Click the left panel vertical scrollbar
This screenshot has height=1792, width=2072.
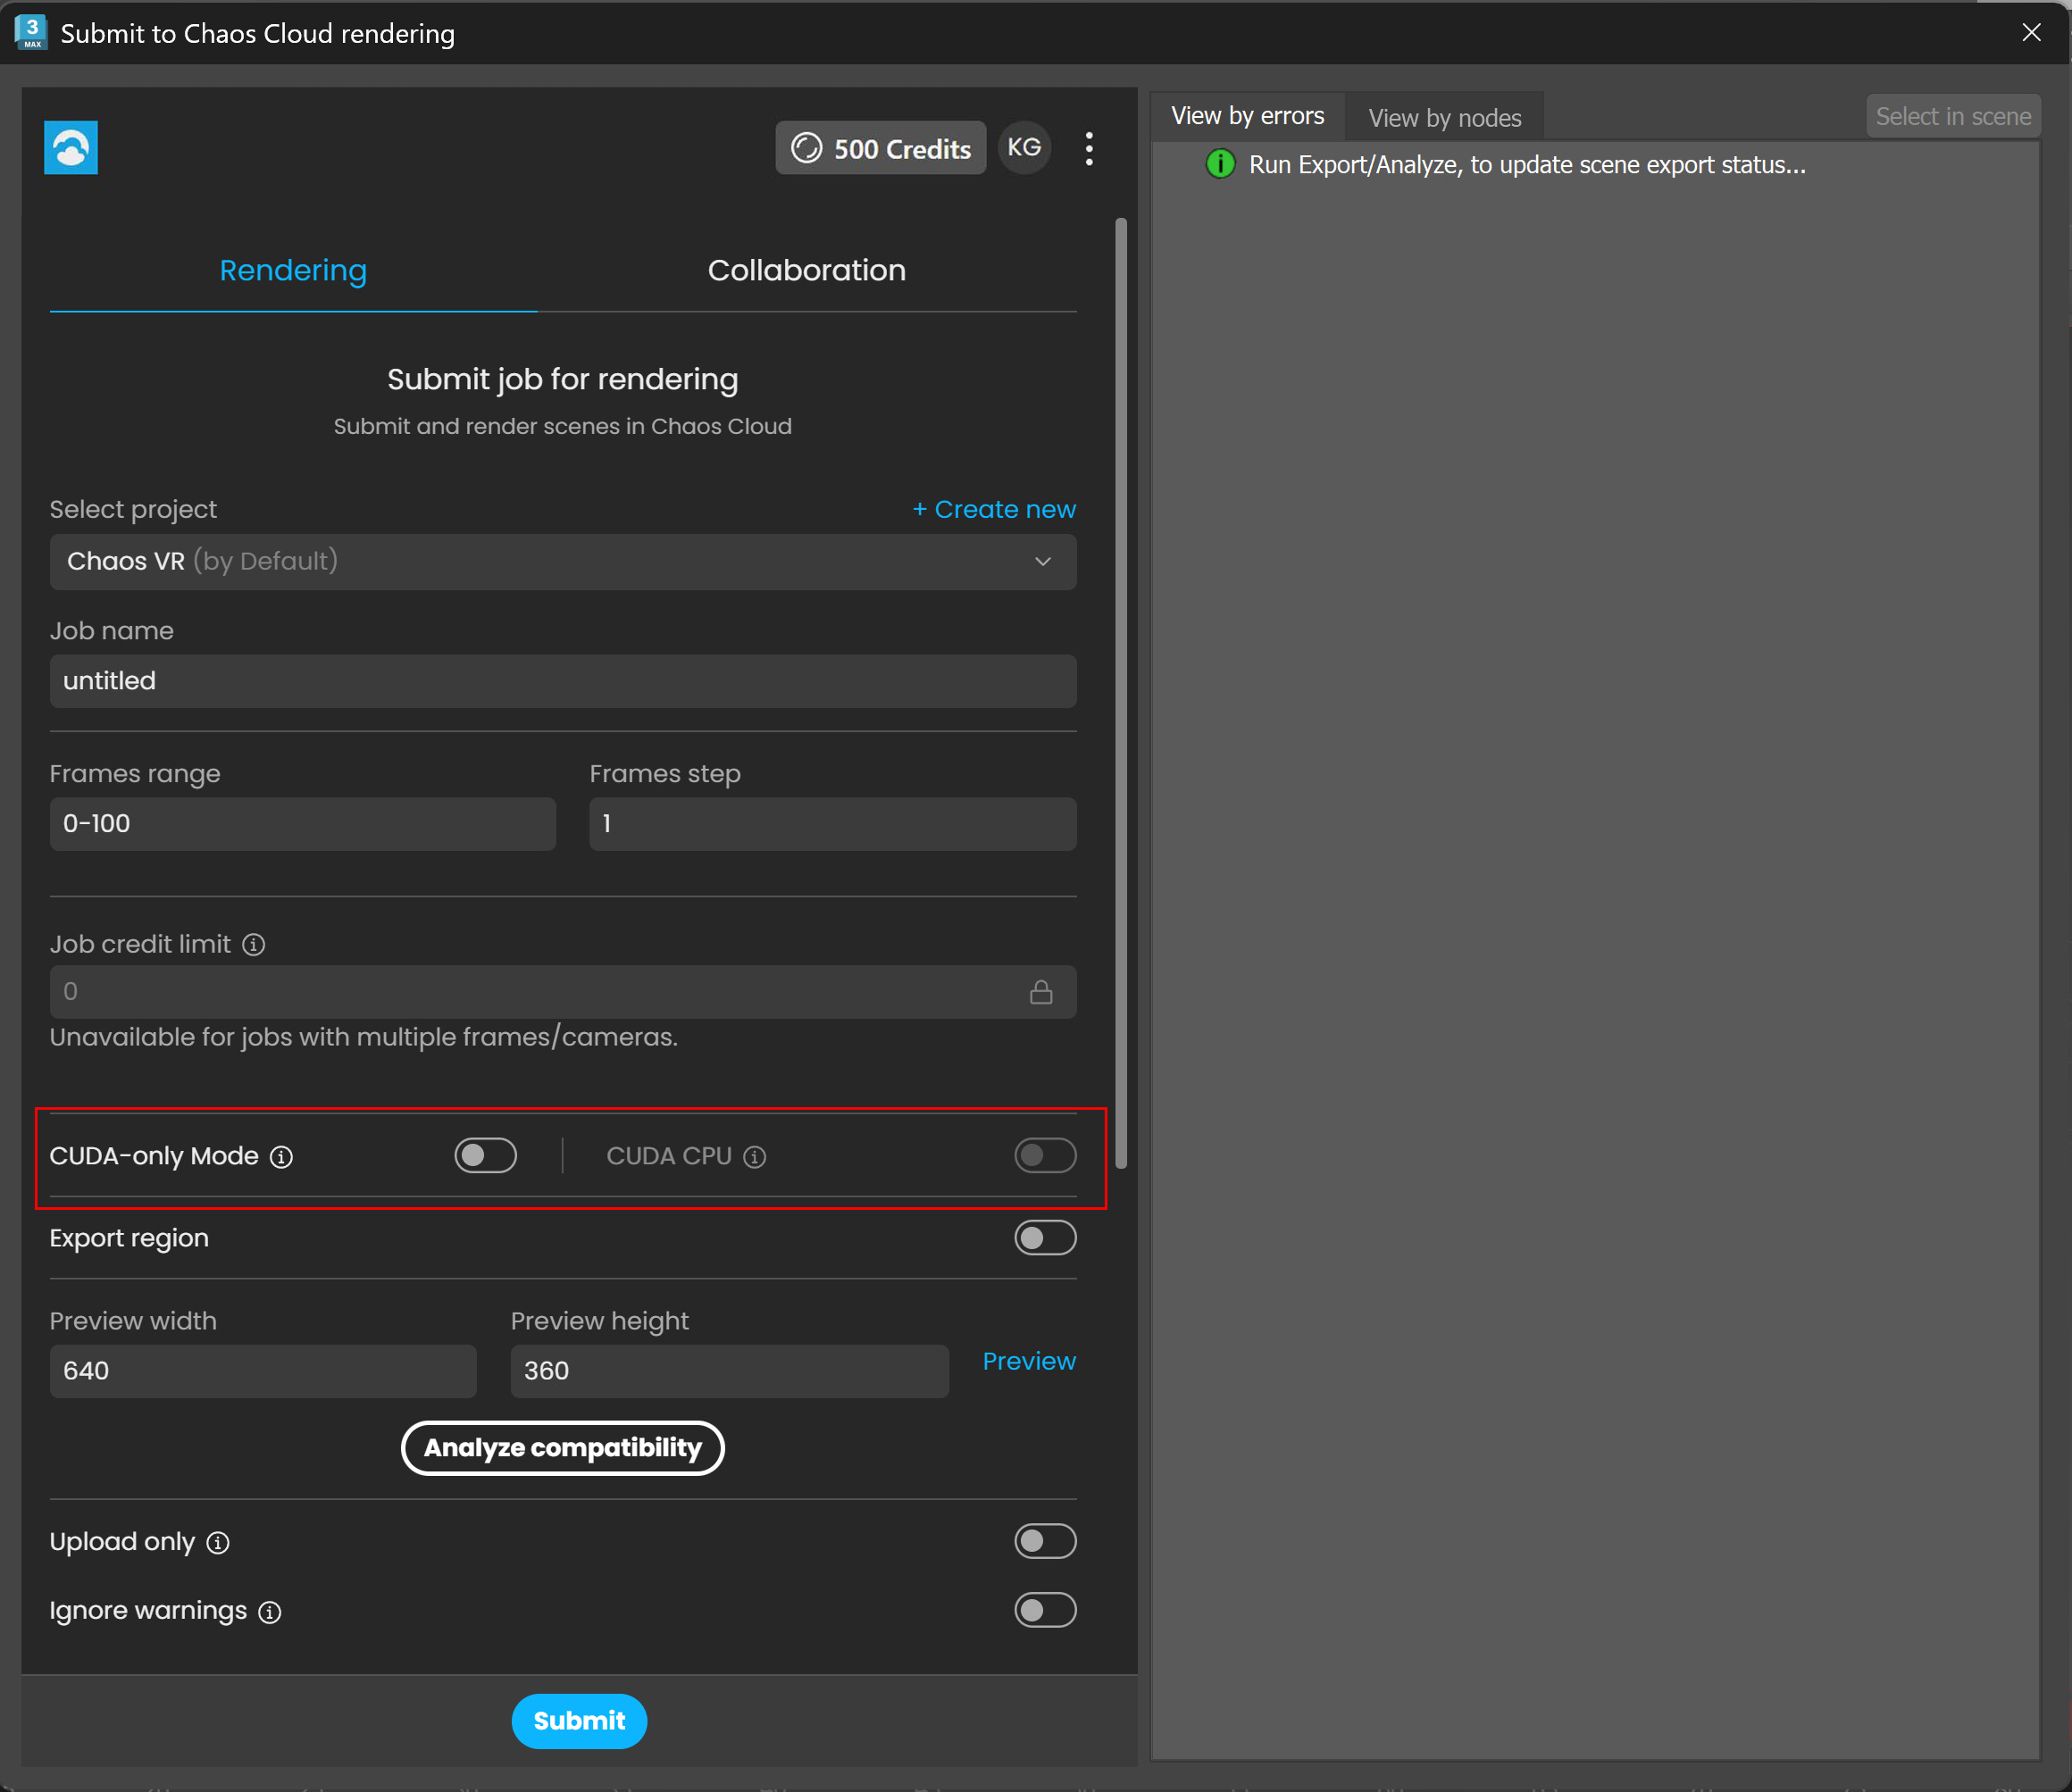(x=1121, y=693)
